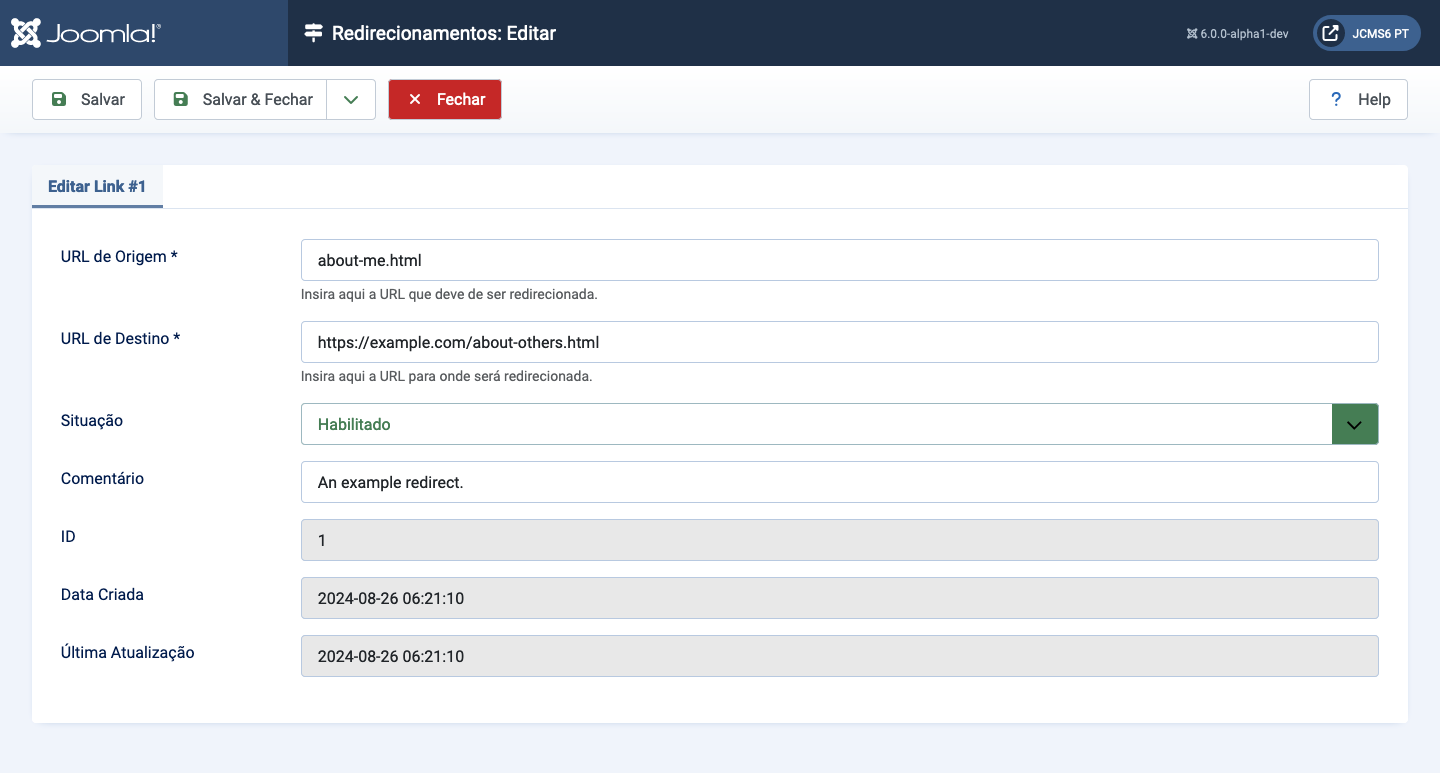Click the X icon on Fechar button
Image resolution: width=1440 pixels, height=773 pixels.
click(415, 100)
